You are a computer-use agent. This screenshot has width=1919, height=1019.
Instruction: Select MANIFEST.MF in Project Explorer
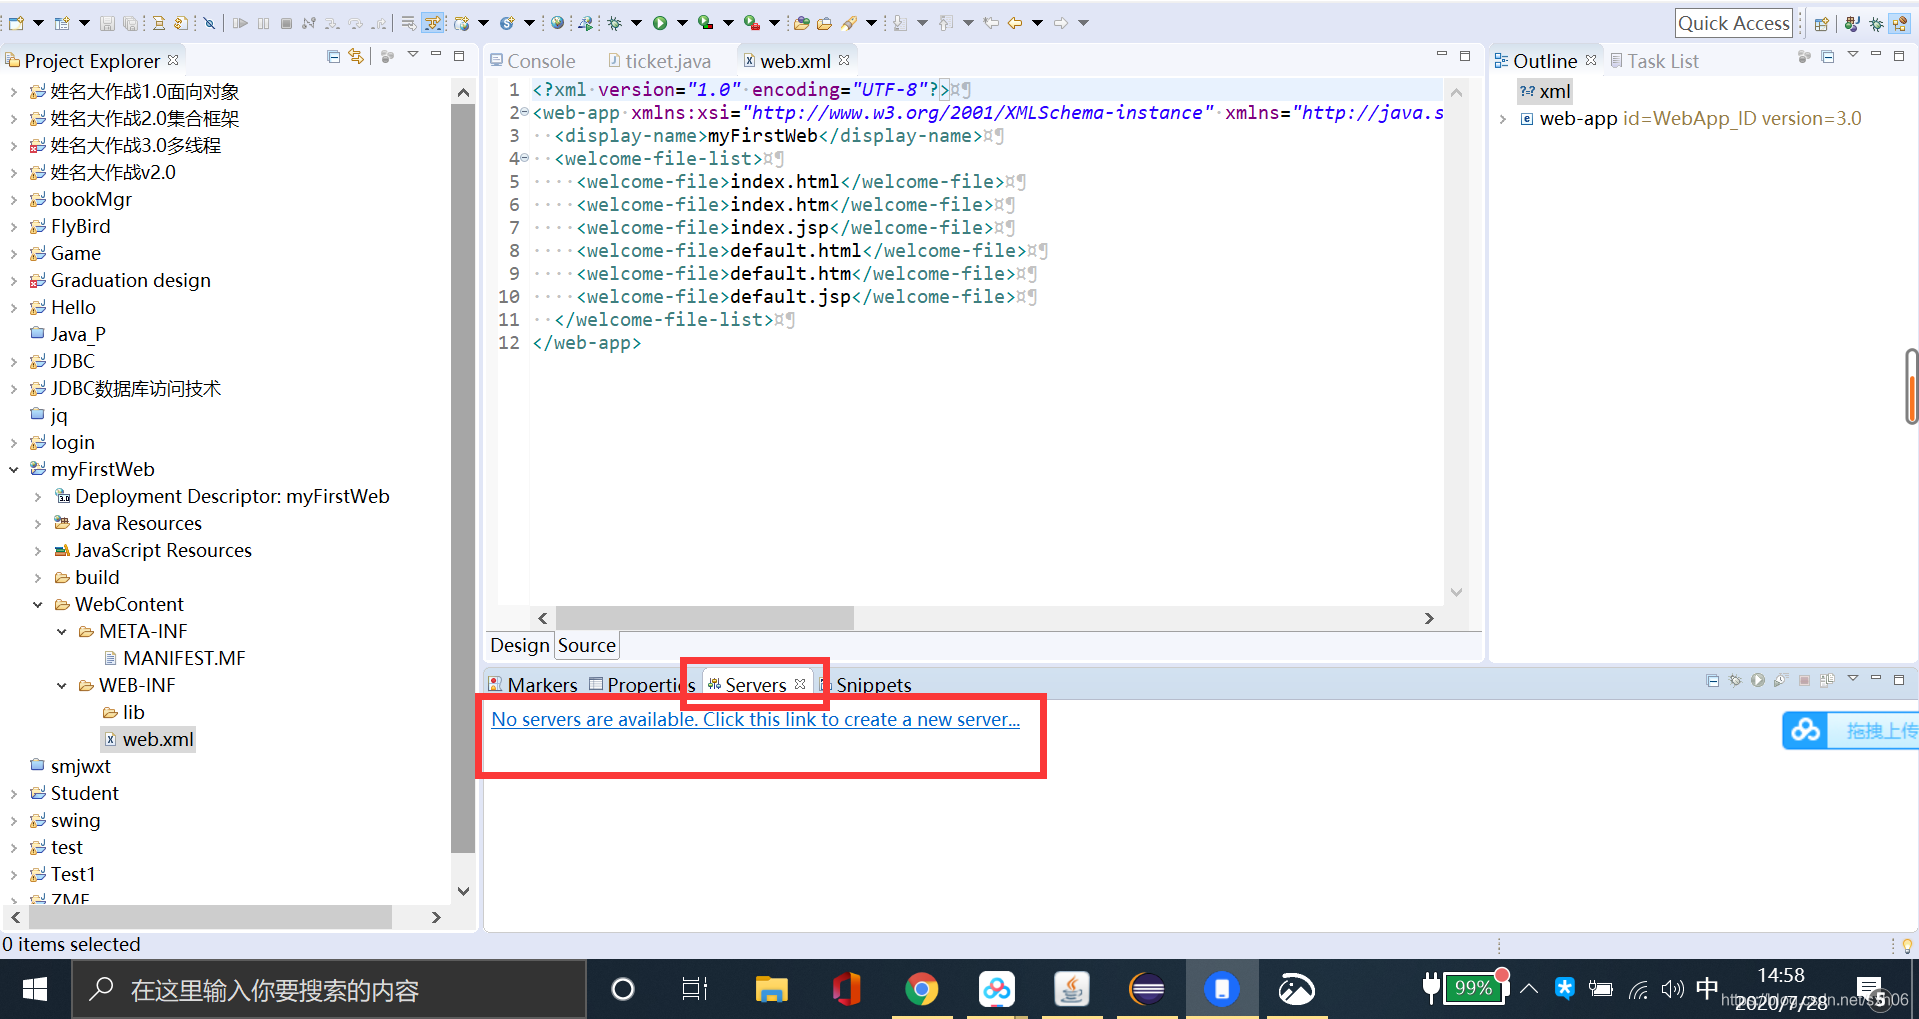[174, 659]
